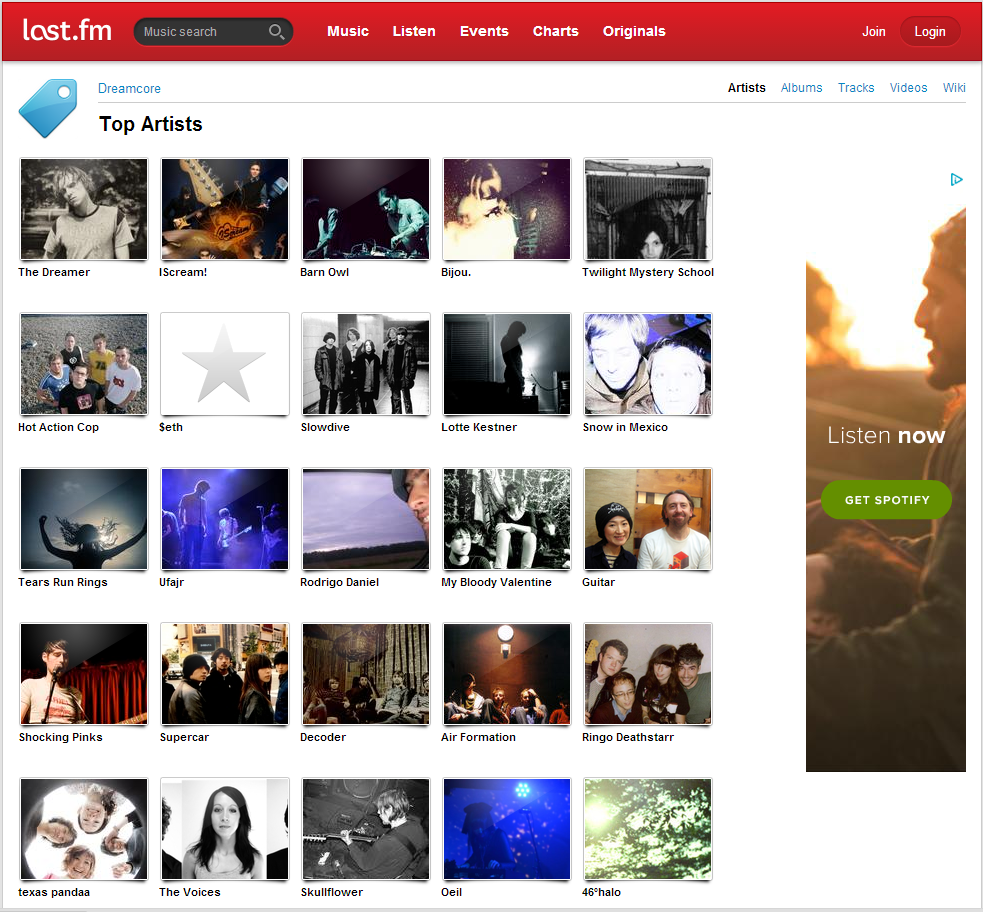The image size is (983, 912).
Task: Click the star placeholder image for $eth
Action: click(x=225, y=364)
